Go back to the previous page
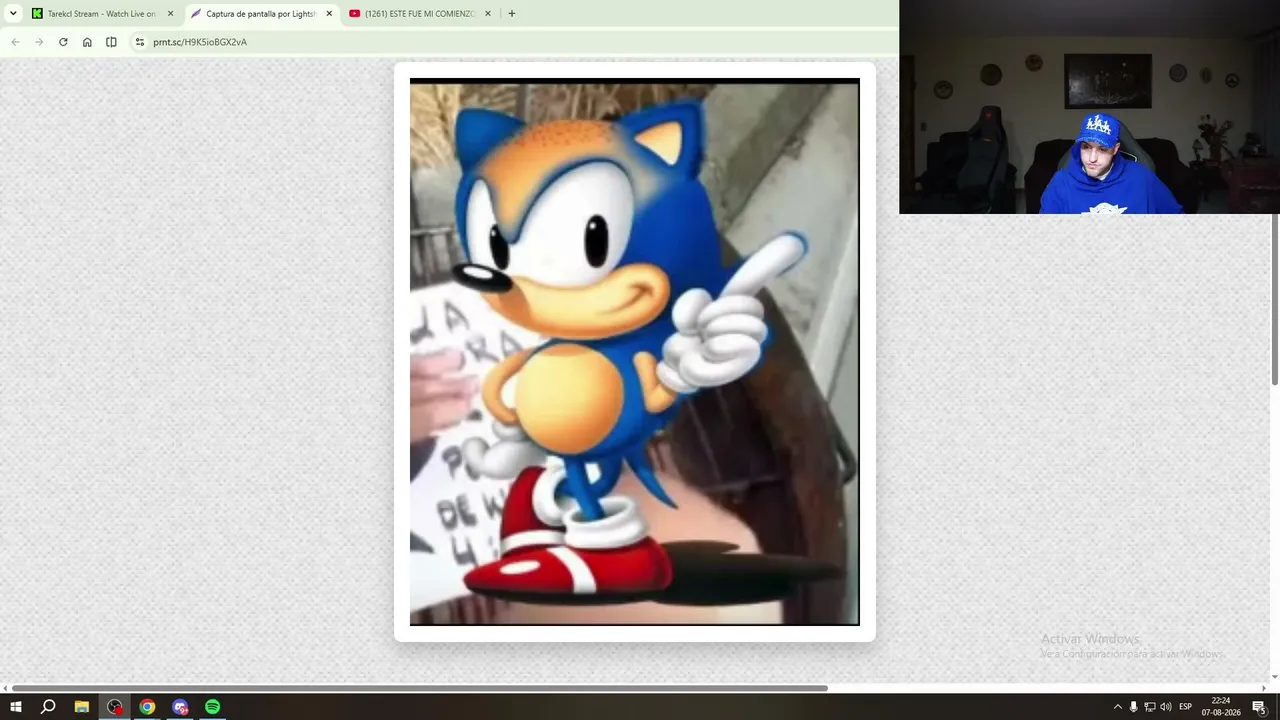The width and height of the screenshot is (1280, 720). pos(15,42)
